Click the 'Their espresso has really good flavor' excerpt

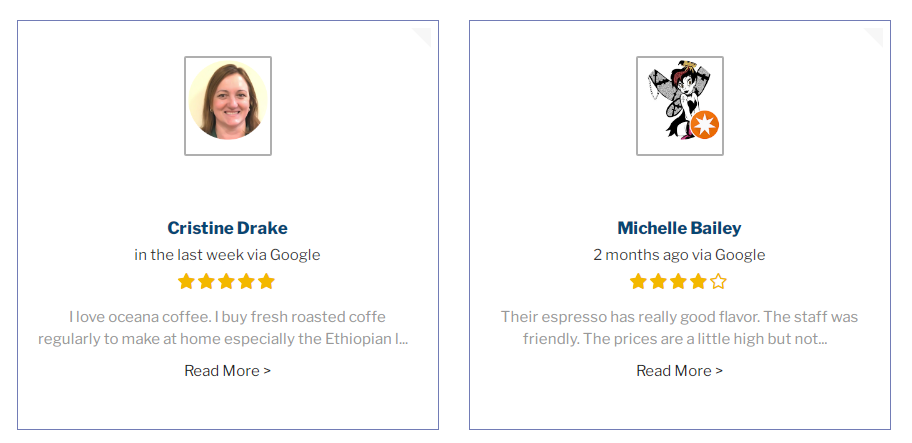[679, 328]
